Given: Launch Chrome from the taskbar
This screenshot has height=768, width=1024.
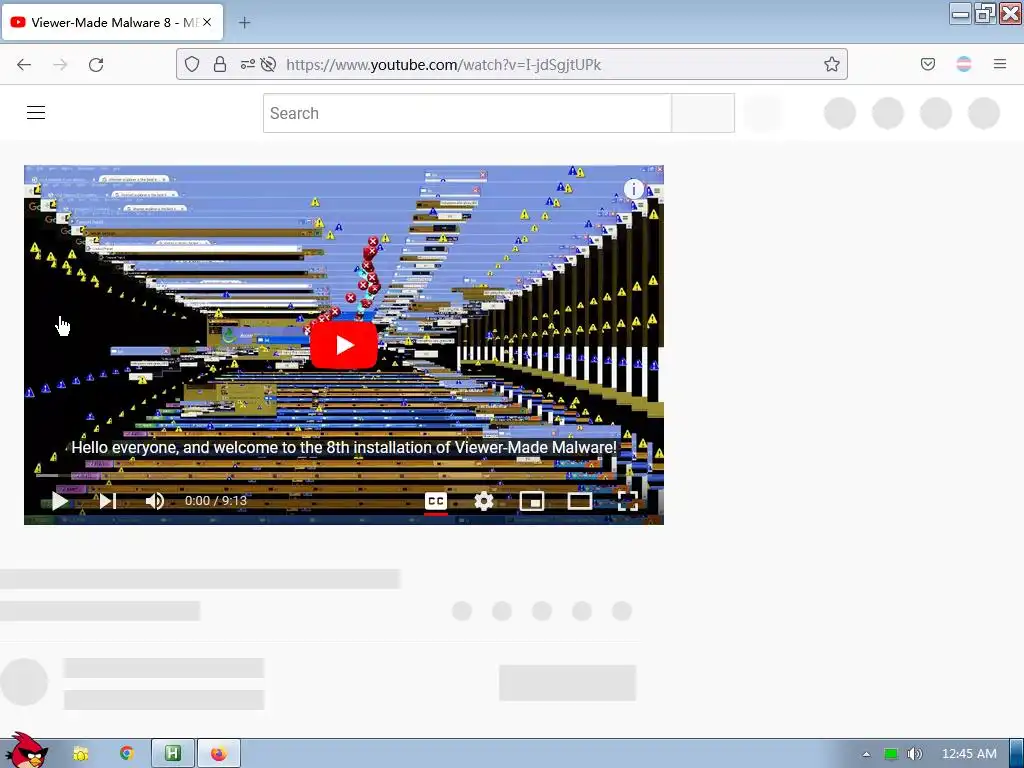Looking at the screenshot, I should [127, 754].
